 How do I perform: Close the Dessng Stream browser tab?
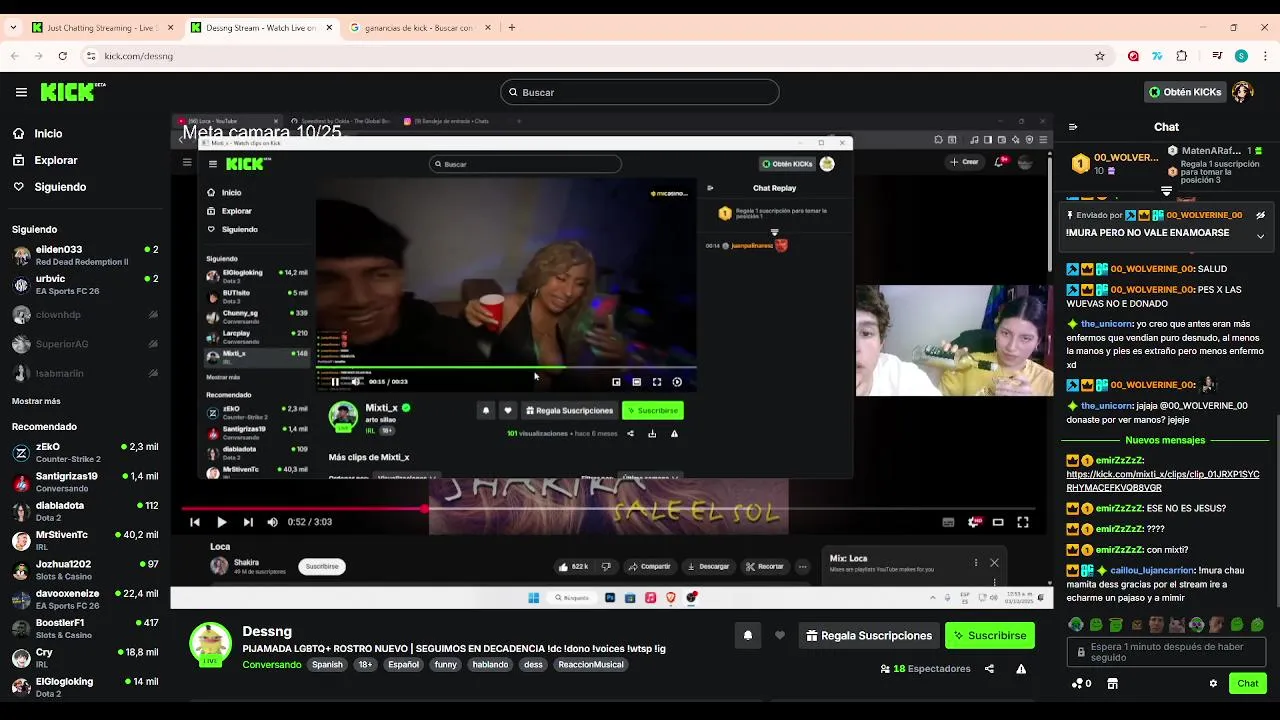click(329, 27)
